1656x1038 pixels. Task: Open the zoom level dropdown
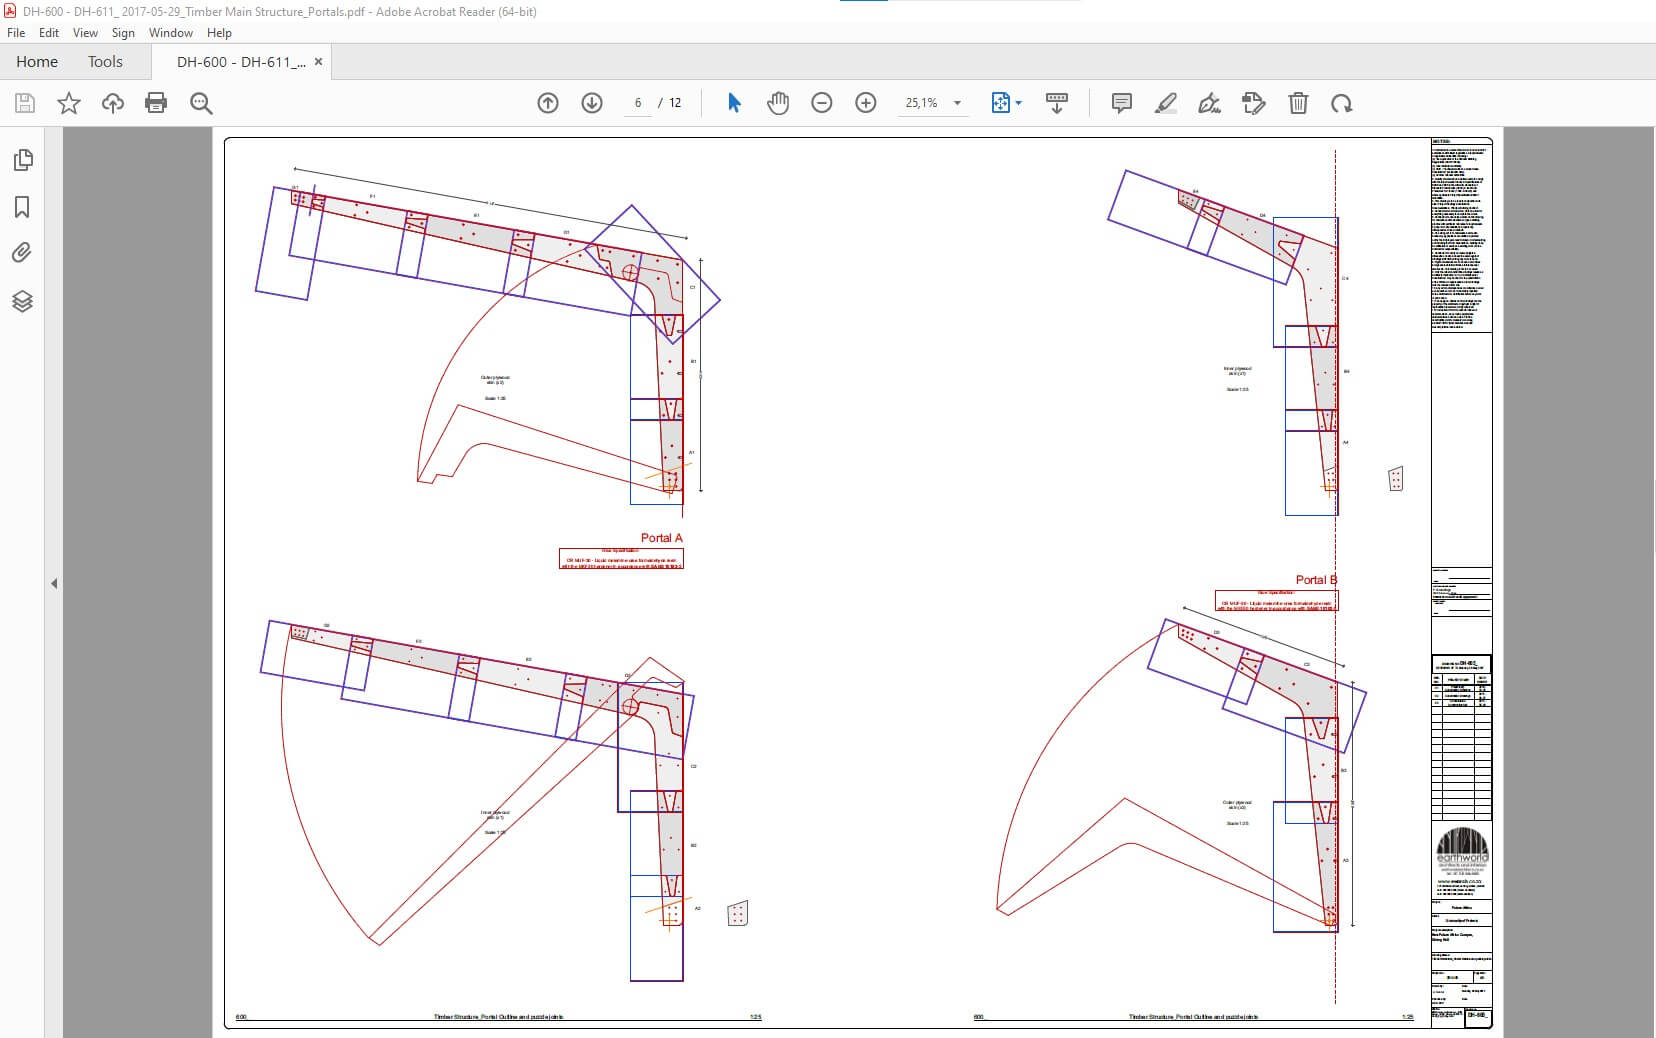pyautogui.click(x=957, y=103)
